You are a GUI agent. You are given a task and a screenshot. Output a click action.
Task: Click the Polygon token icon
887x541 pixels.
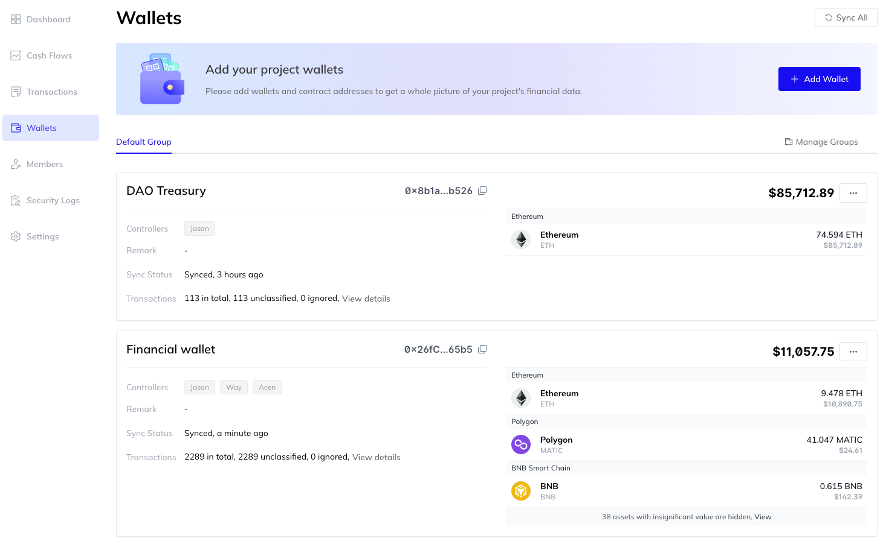520,444
